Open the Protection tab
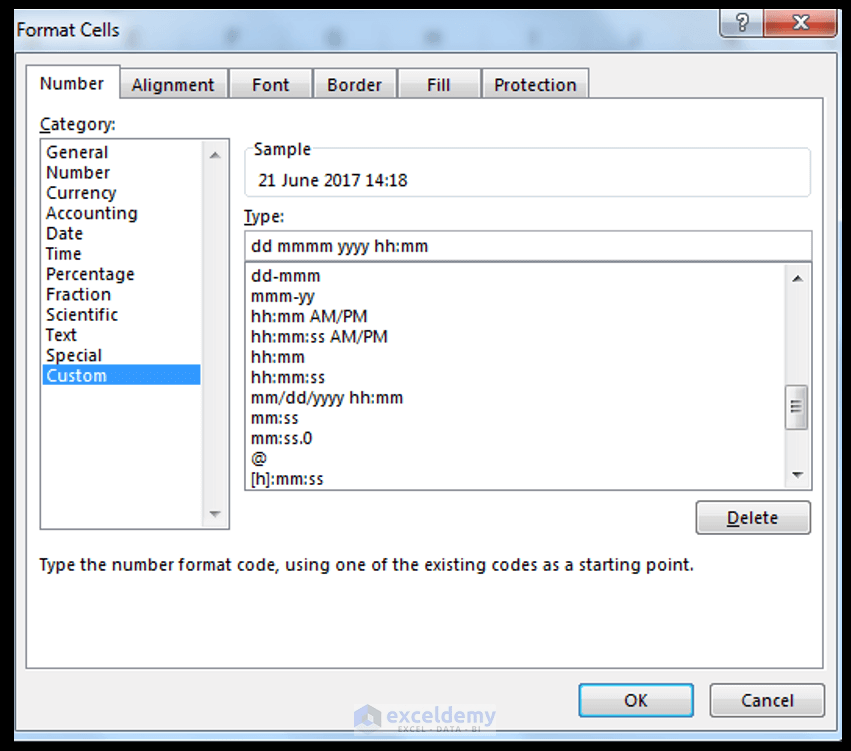Viewport: 851px width, 751px height. pyautogui.click(x=535, y=84)
